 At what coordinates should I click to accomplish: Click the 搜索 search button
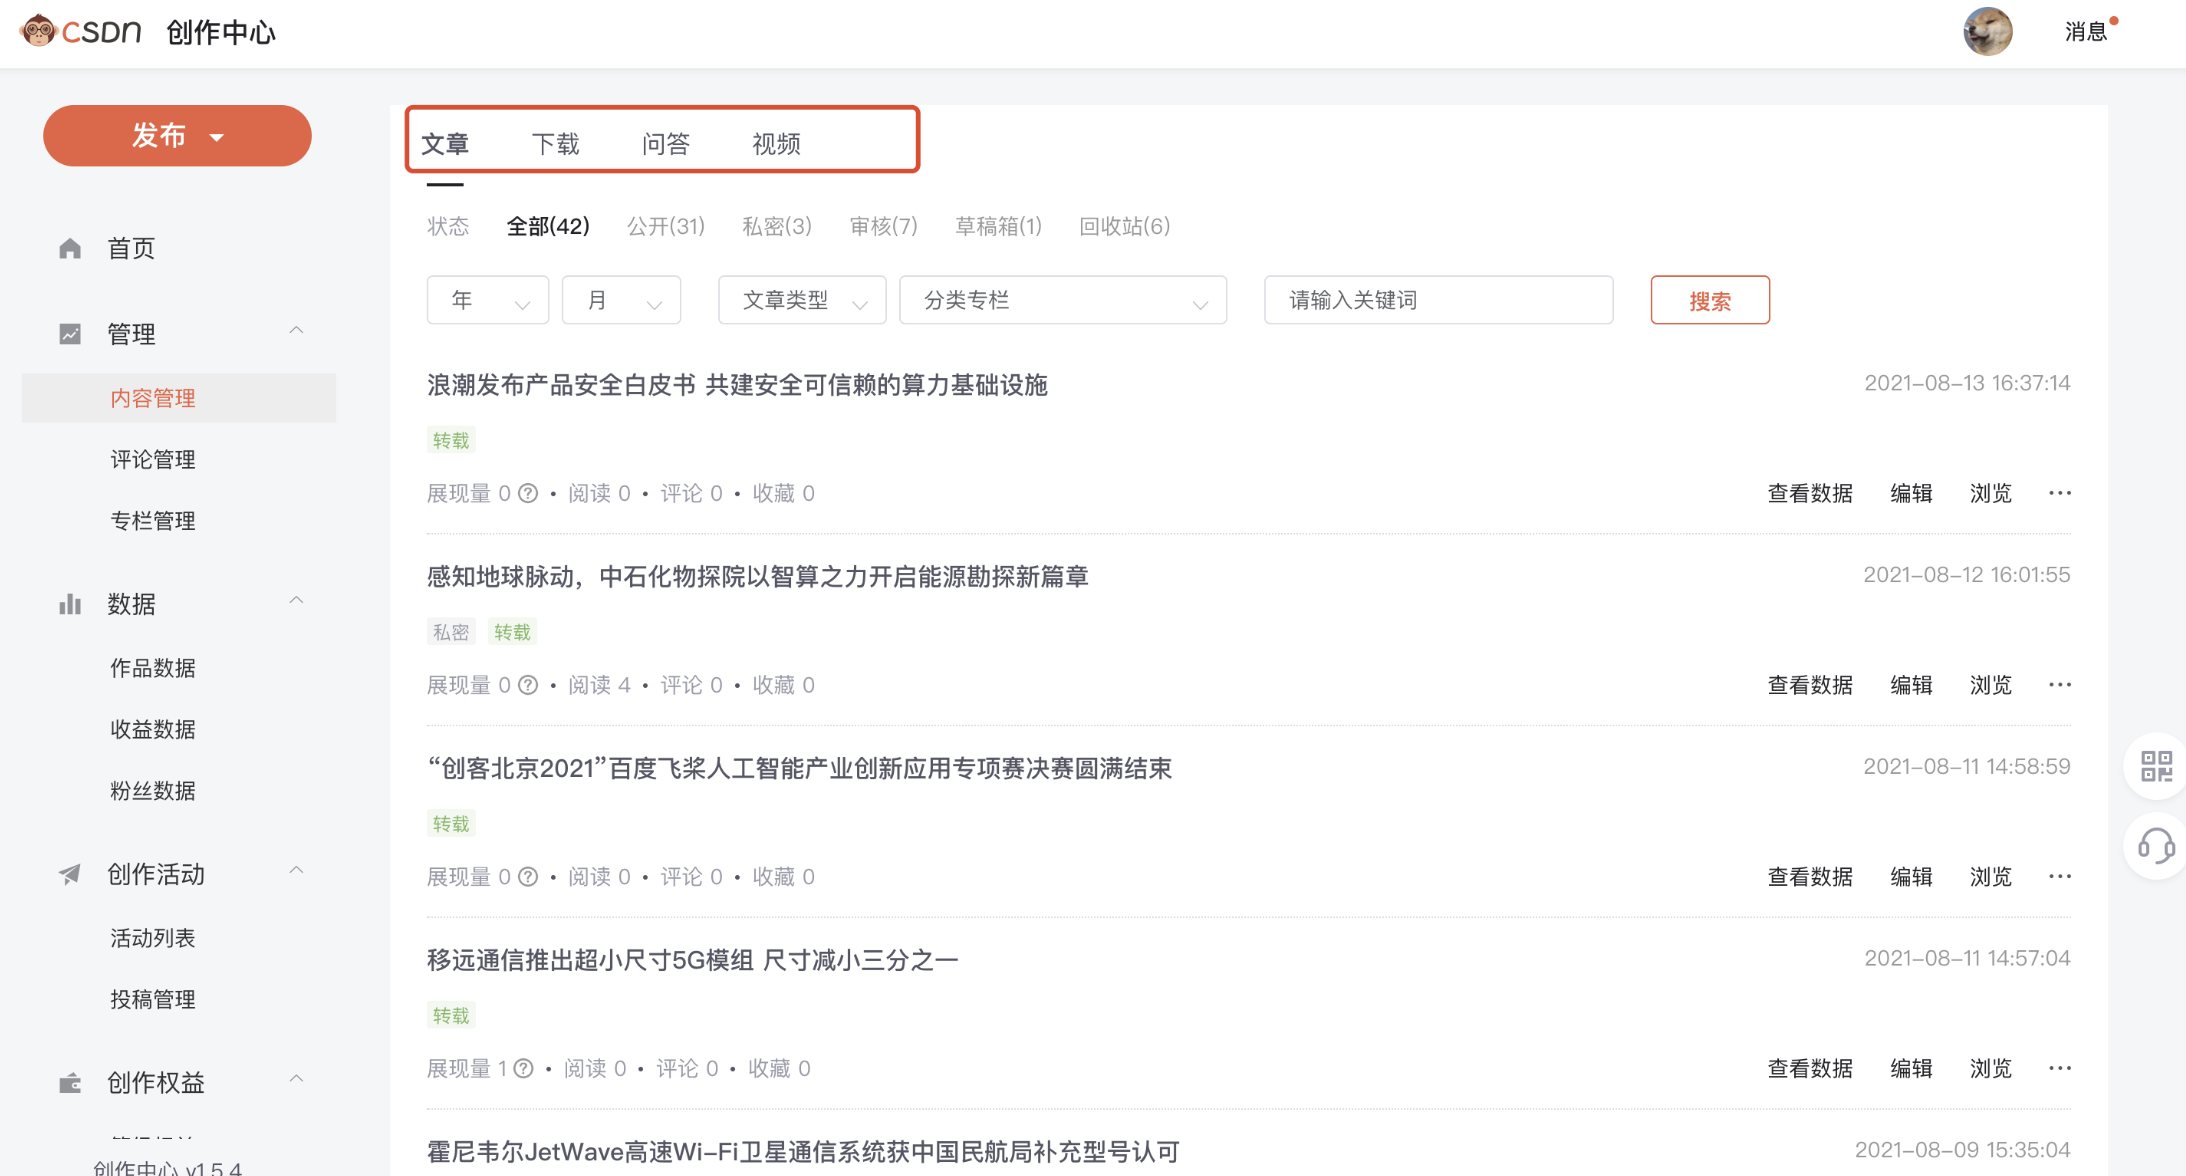tap(1710, 299)
